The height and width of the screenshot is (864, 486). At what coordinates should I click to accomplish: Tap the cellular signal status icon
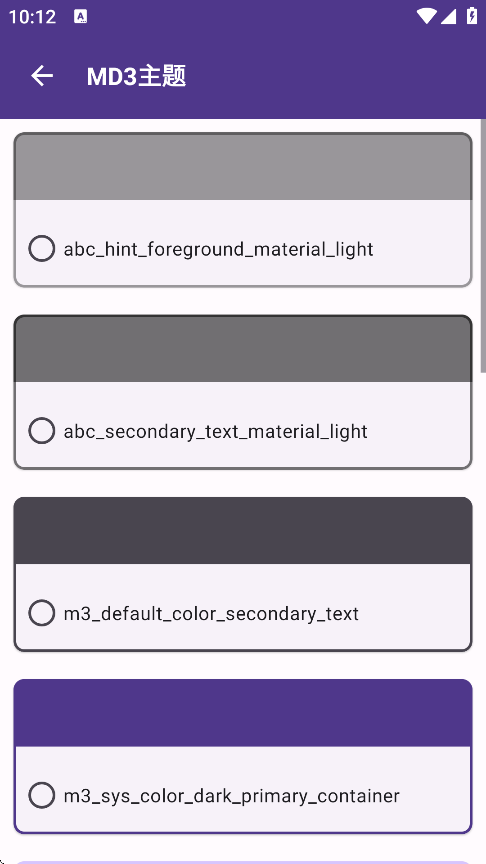(448, 16)
